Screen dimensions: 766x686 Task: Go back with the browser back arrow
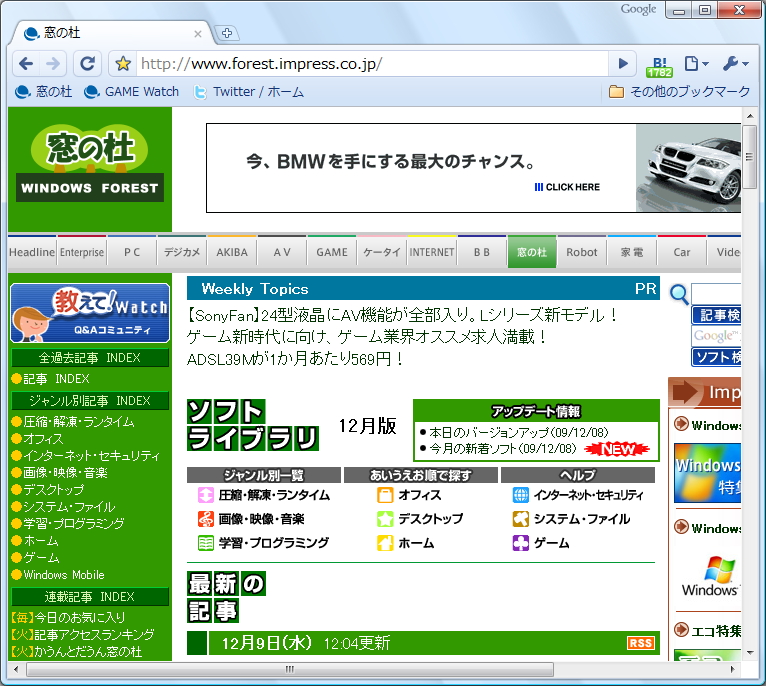(x=26, y=64)
